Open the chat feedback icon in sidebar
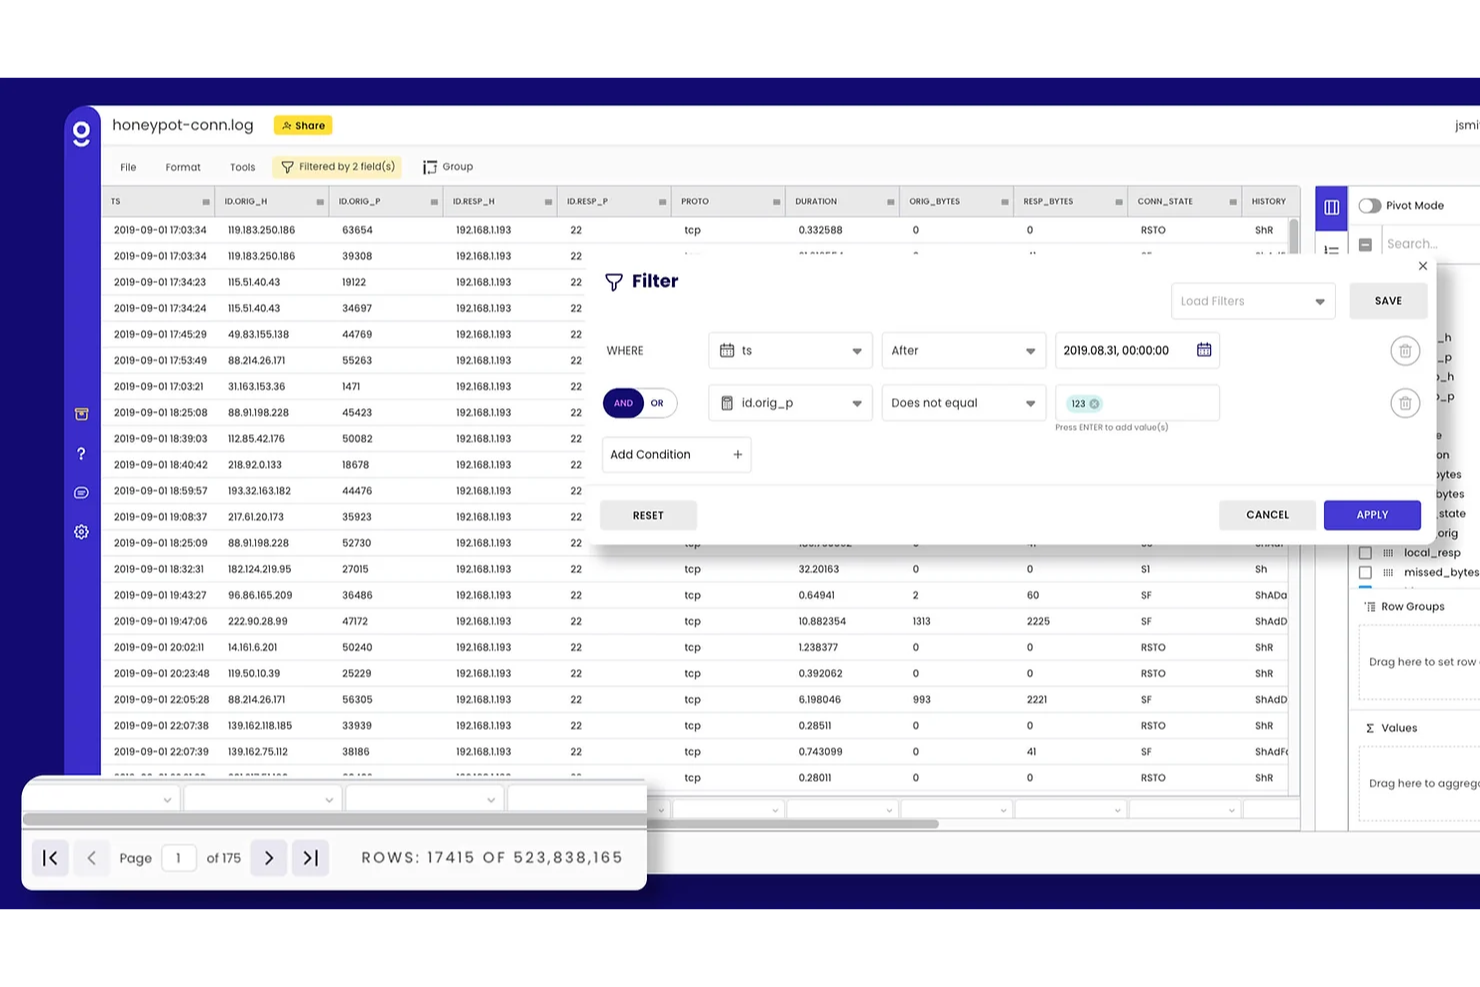This screenshot has width=1480, height=987. 81,492
